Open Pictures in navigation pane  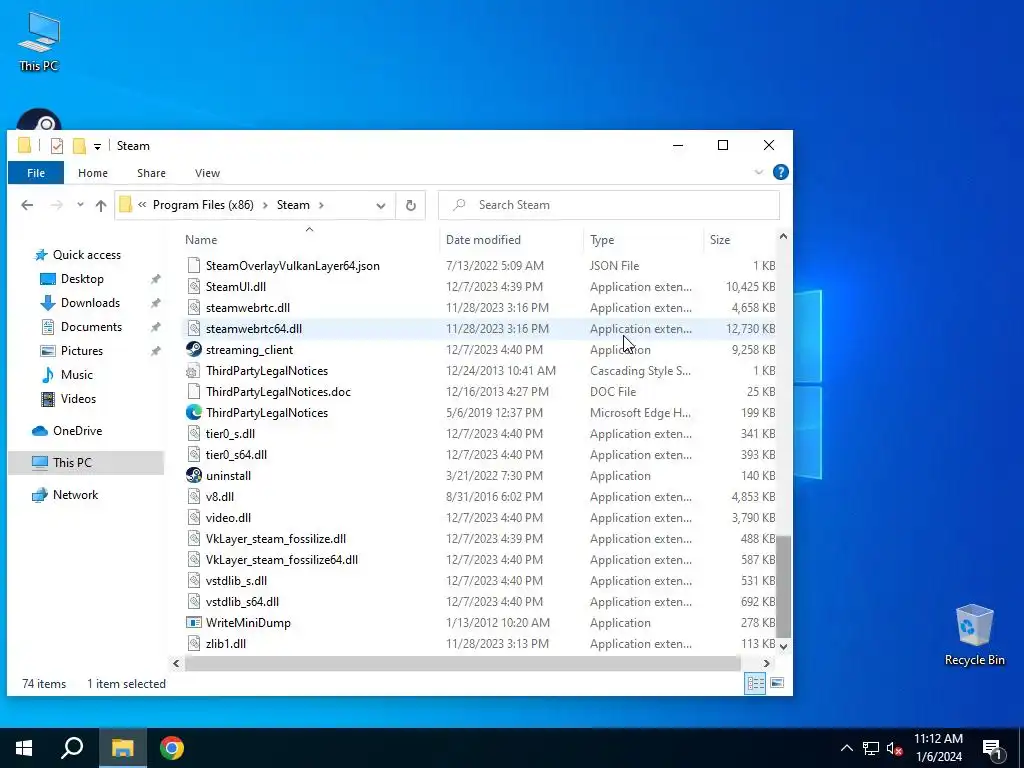[x=82, y=351]
